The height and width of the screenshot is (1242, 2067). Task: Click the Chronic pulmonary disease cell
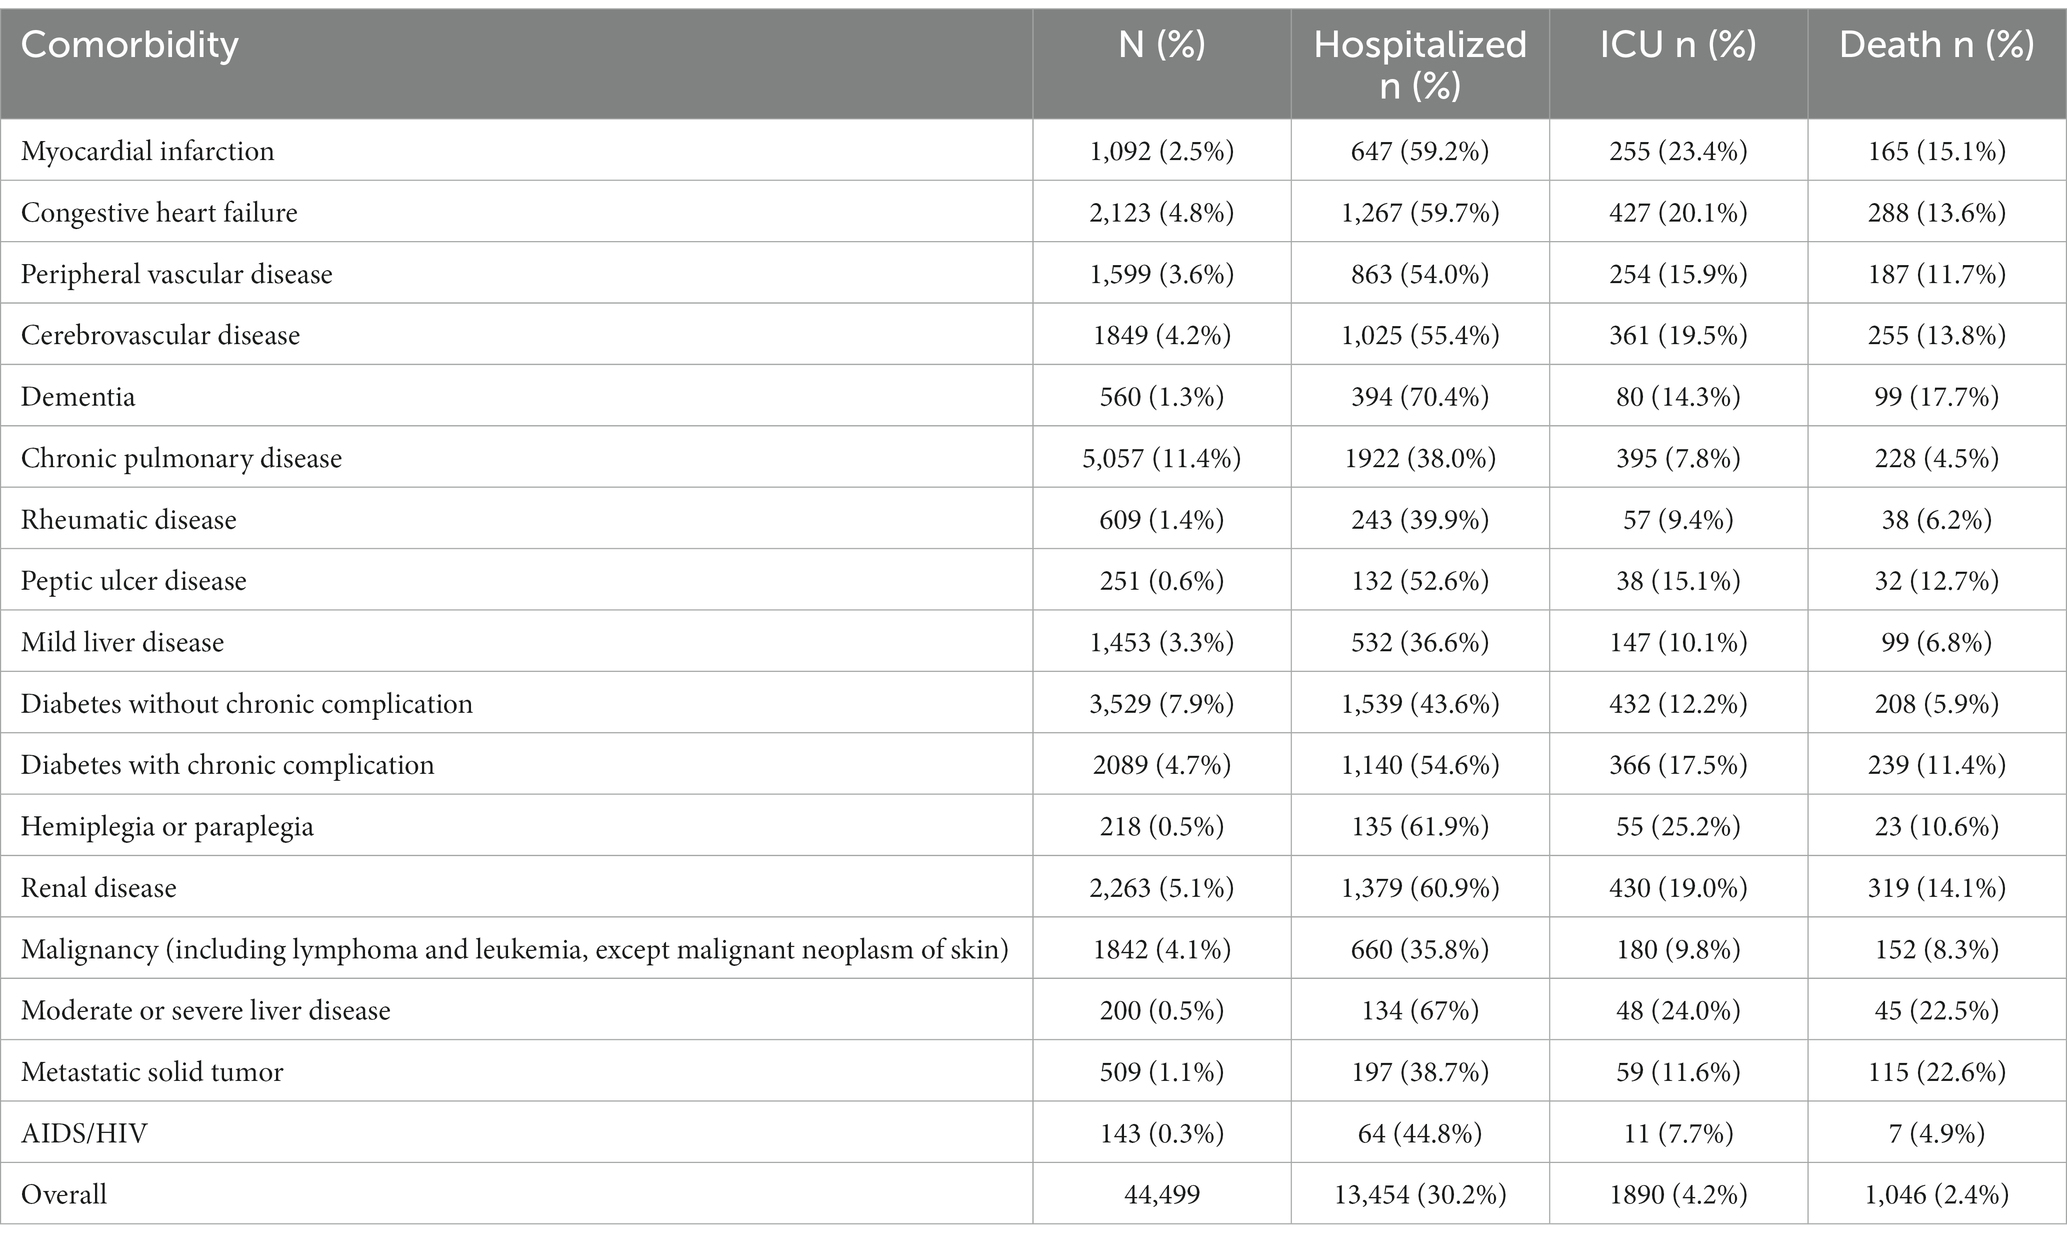point(181,458)
